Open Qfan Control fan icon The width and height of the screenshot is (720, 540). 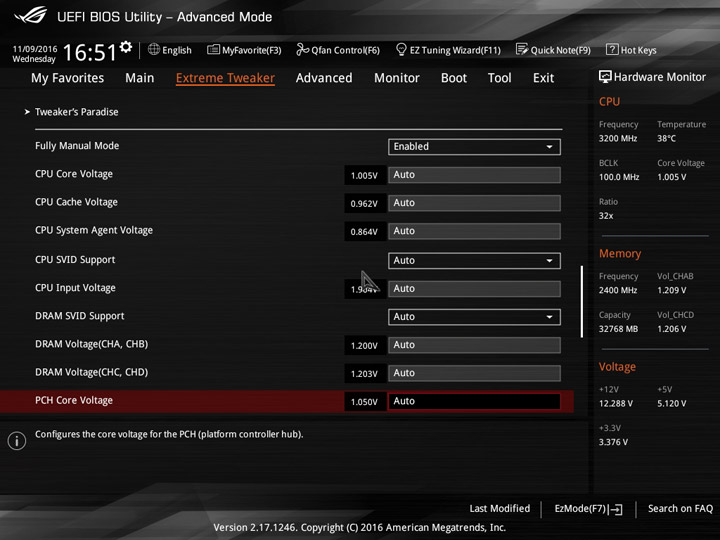click(x=302, y=49)
